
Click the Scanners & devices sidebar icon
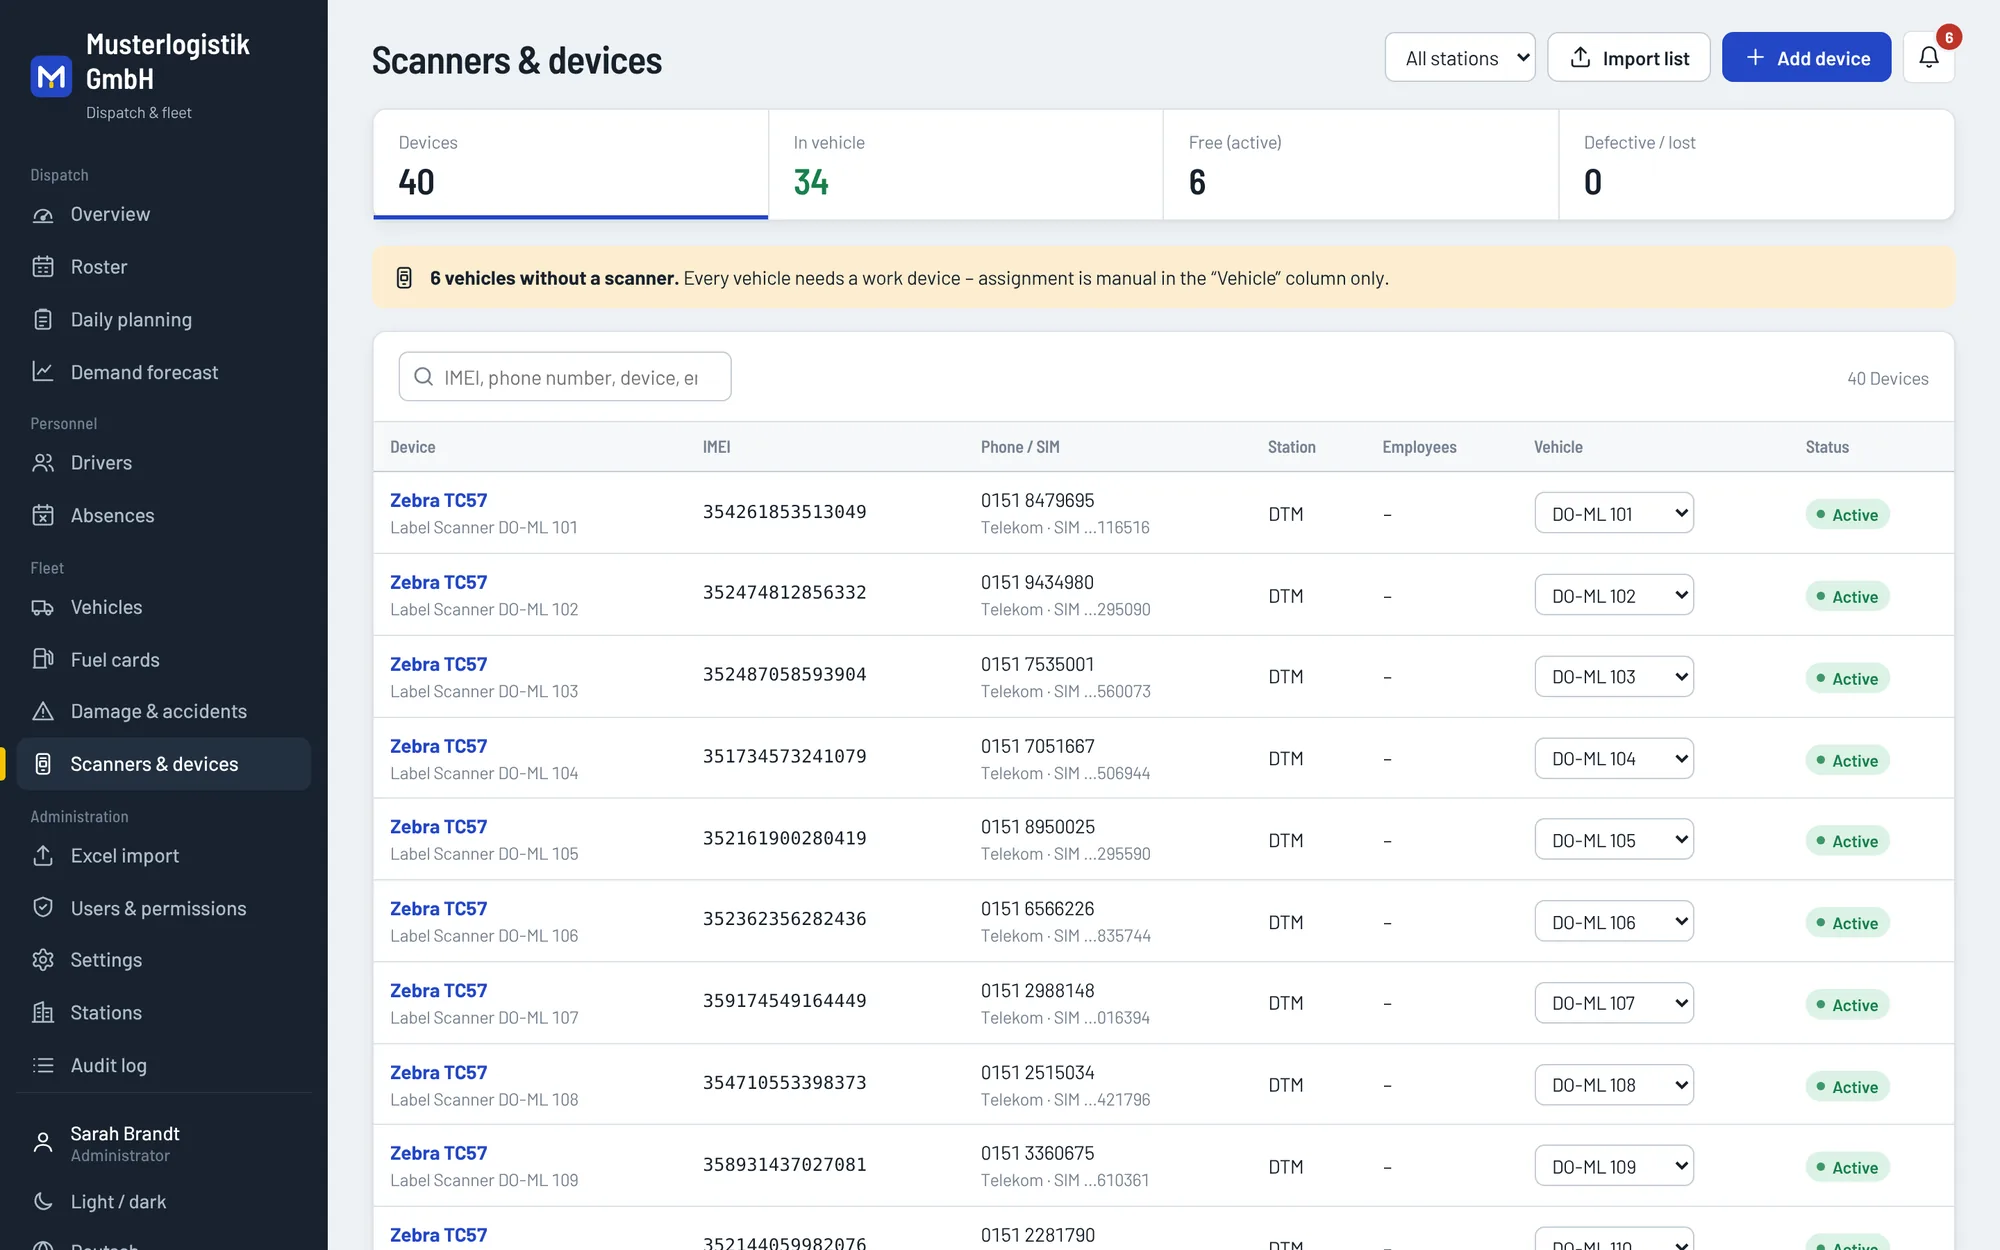tap(43, 764)
